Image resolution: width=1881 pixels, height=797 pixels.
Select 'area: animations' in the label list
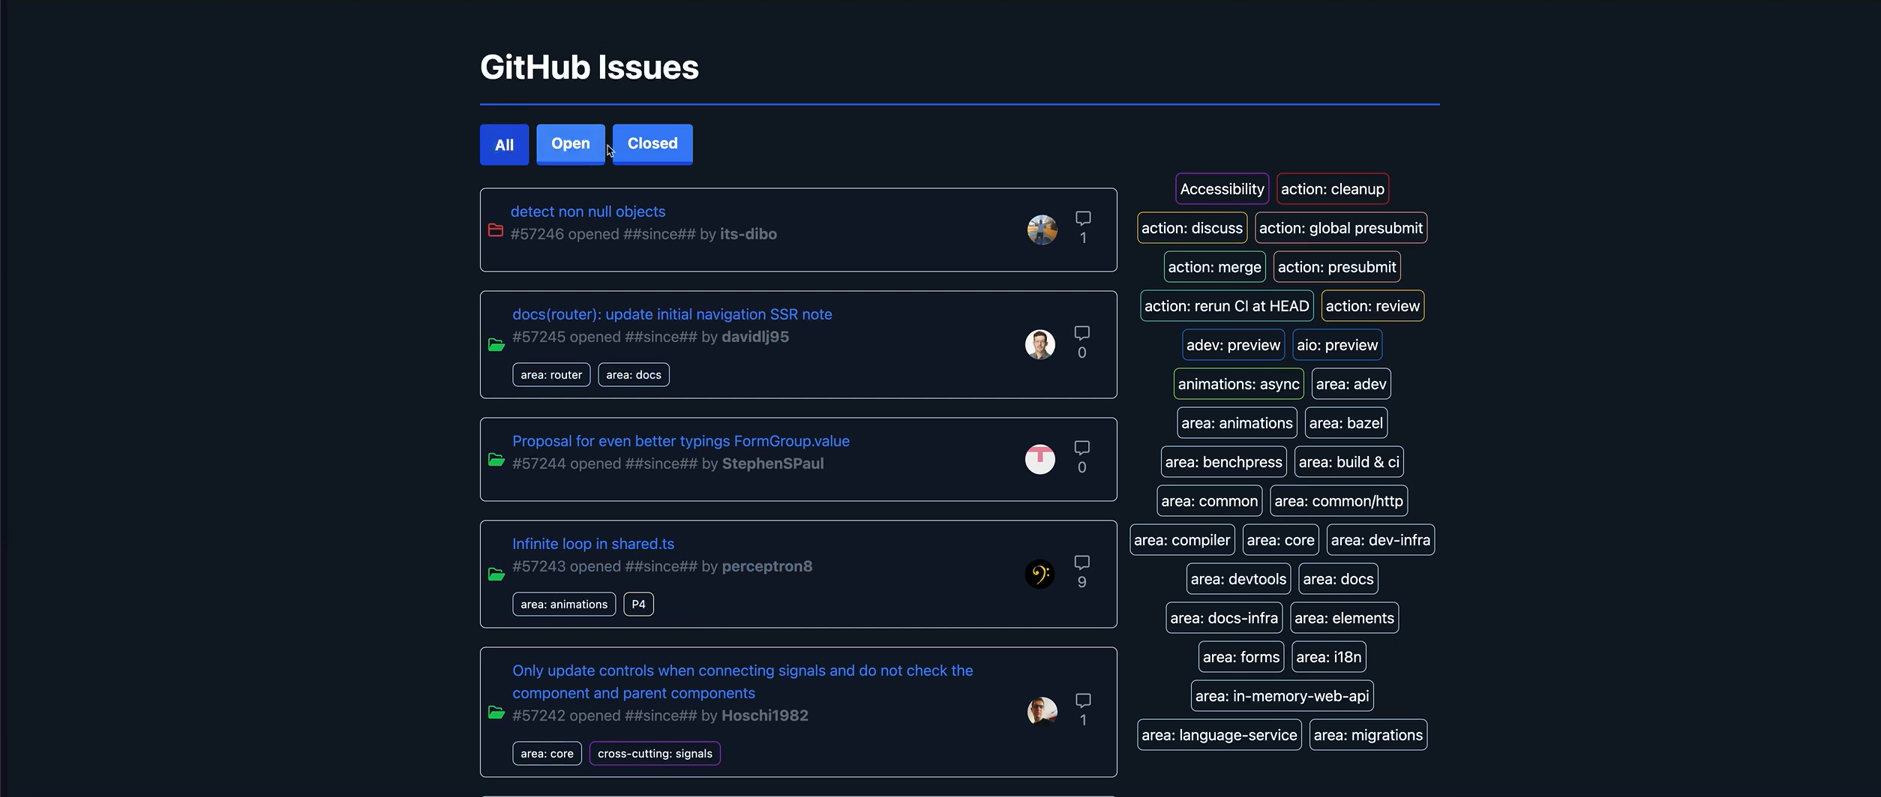coord(1237,423)
